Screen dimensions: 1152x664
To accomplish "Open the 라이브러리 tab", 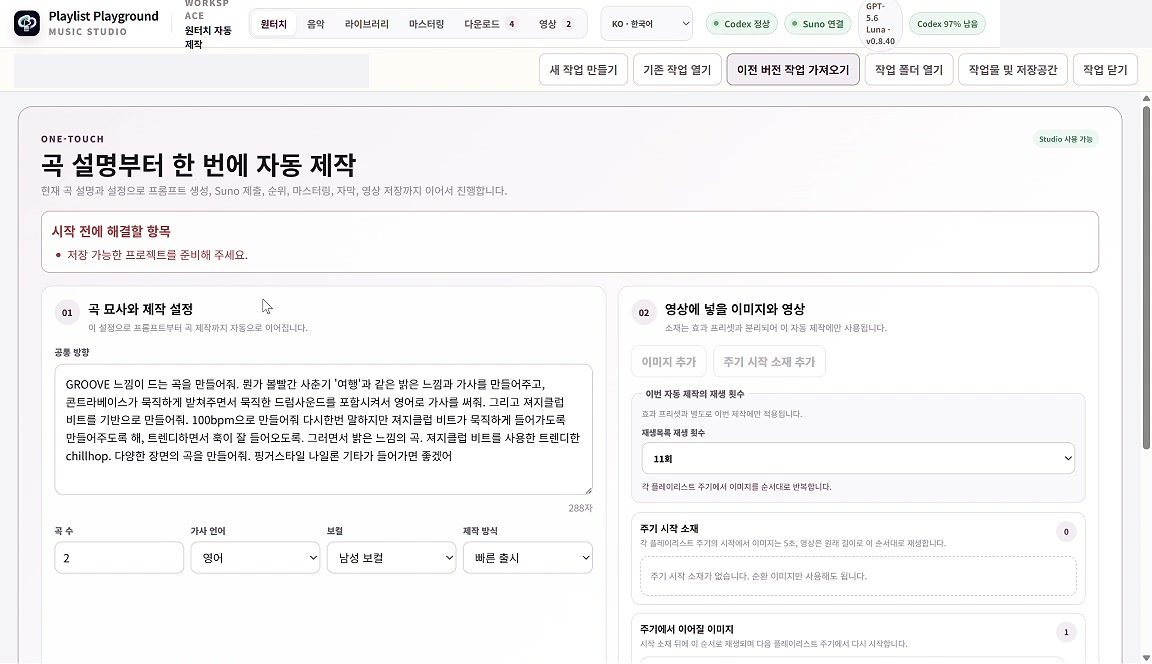I will point(367,24).
